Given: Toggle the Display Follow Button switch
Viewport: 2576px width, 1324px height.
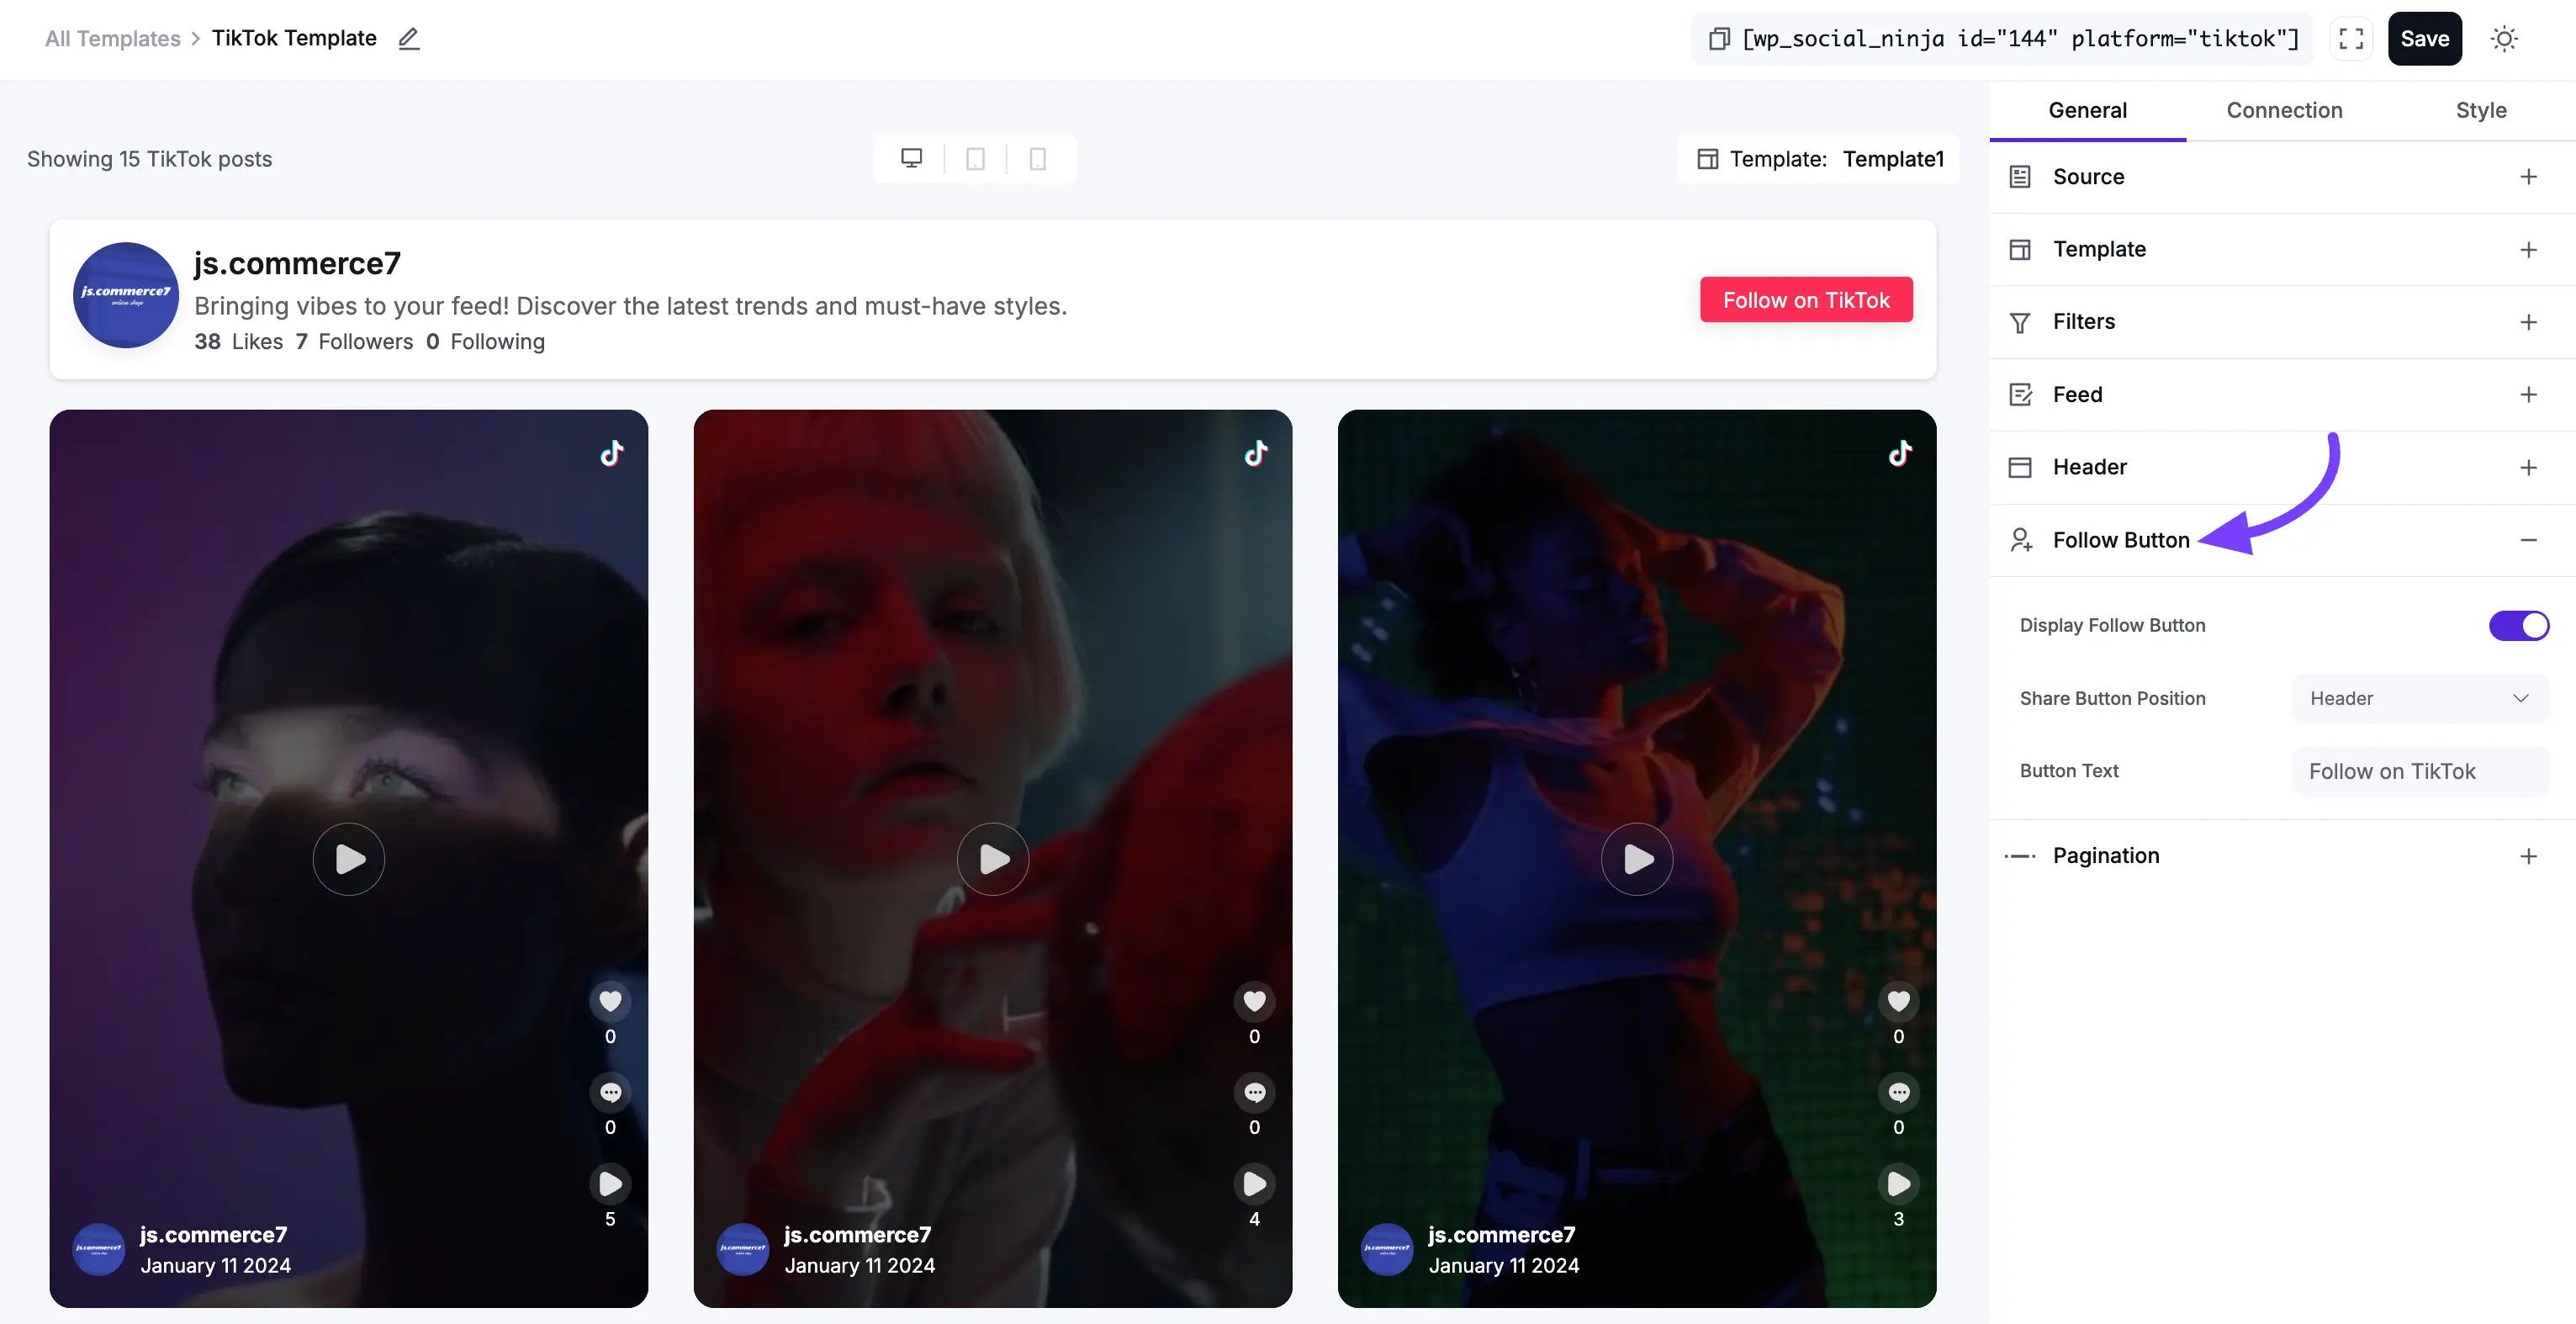Looking at the screenshot, I should [2519, 625].
